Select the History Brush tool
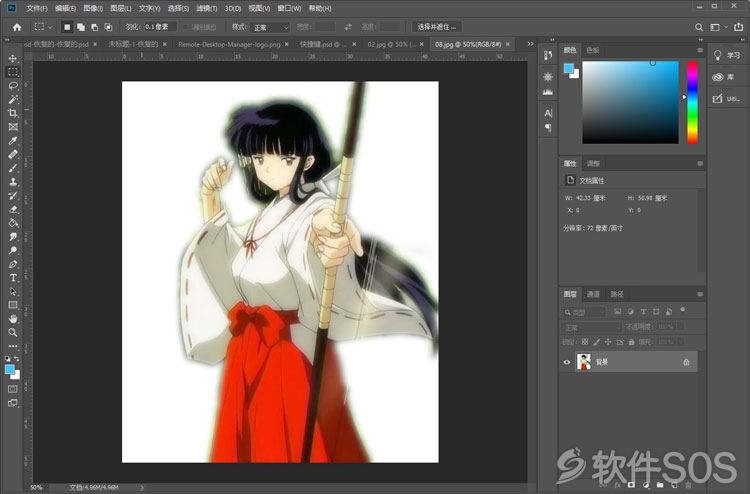This screenshot has width=750, height=494. [x=13, y=196]
